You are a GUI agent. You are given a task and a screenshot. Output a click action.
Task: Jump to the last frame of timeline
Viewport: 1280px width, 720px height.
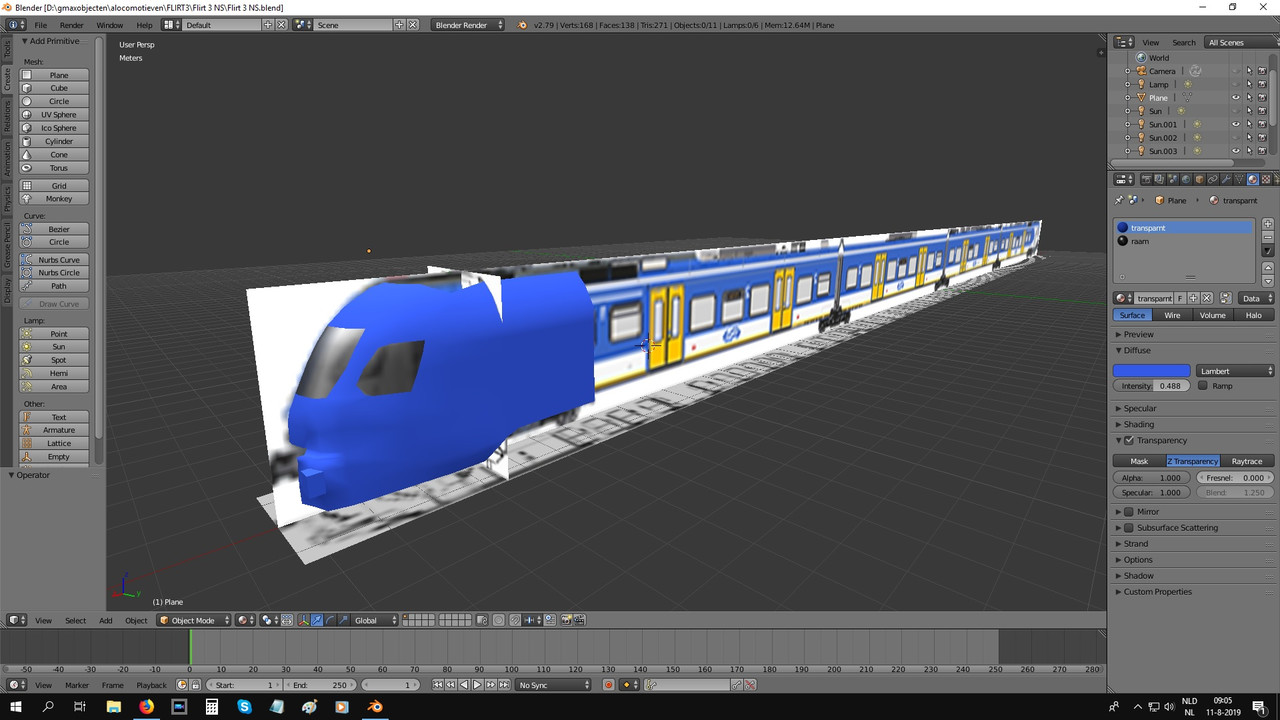503,685
